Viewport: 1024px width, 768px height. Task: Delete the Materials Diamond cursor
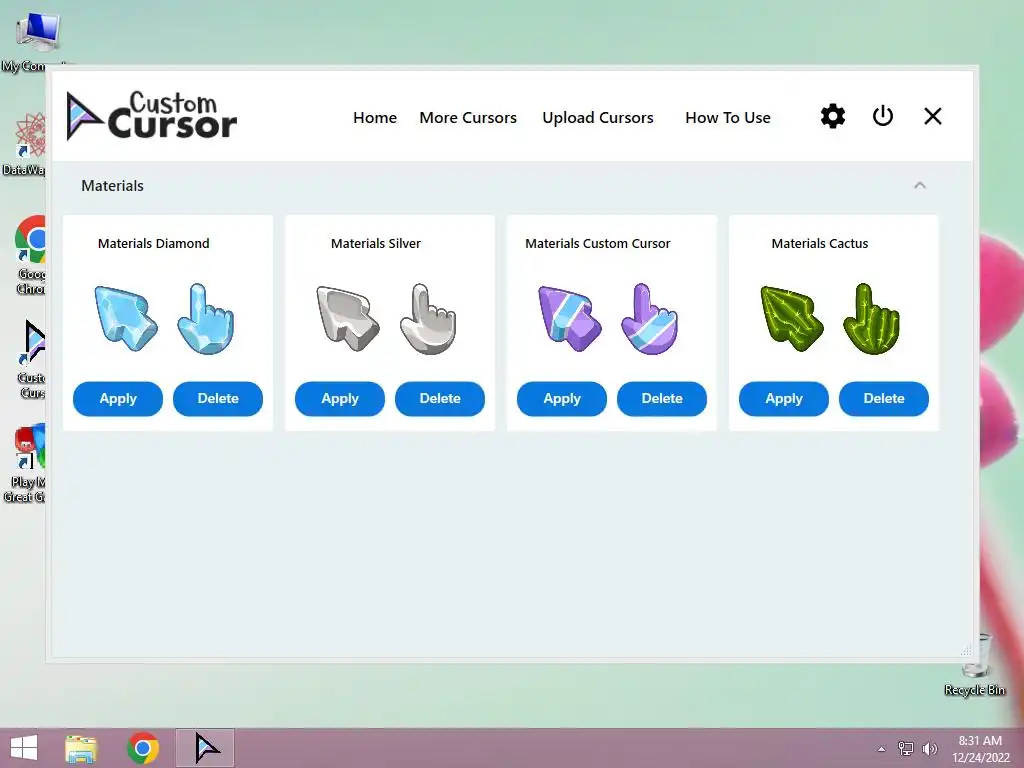(217, 398)
